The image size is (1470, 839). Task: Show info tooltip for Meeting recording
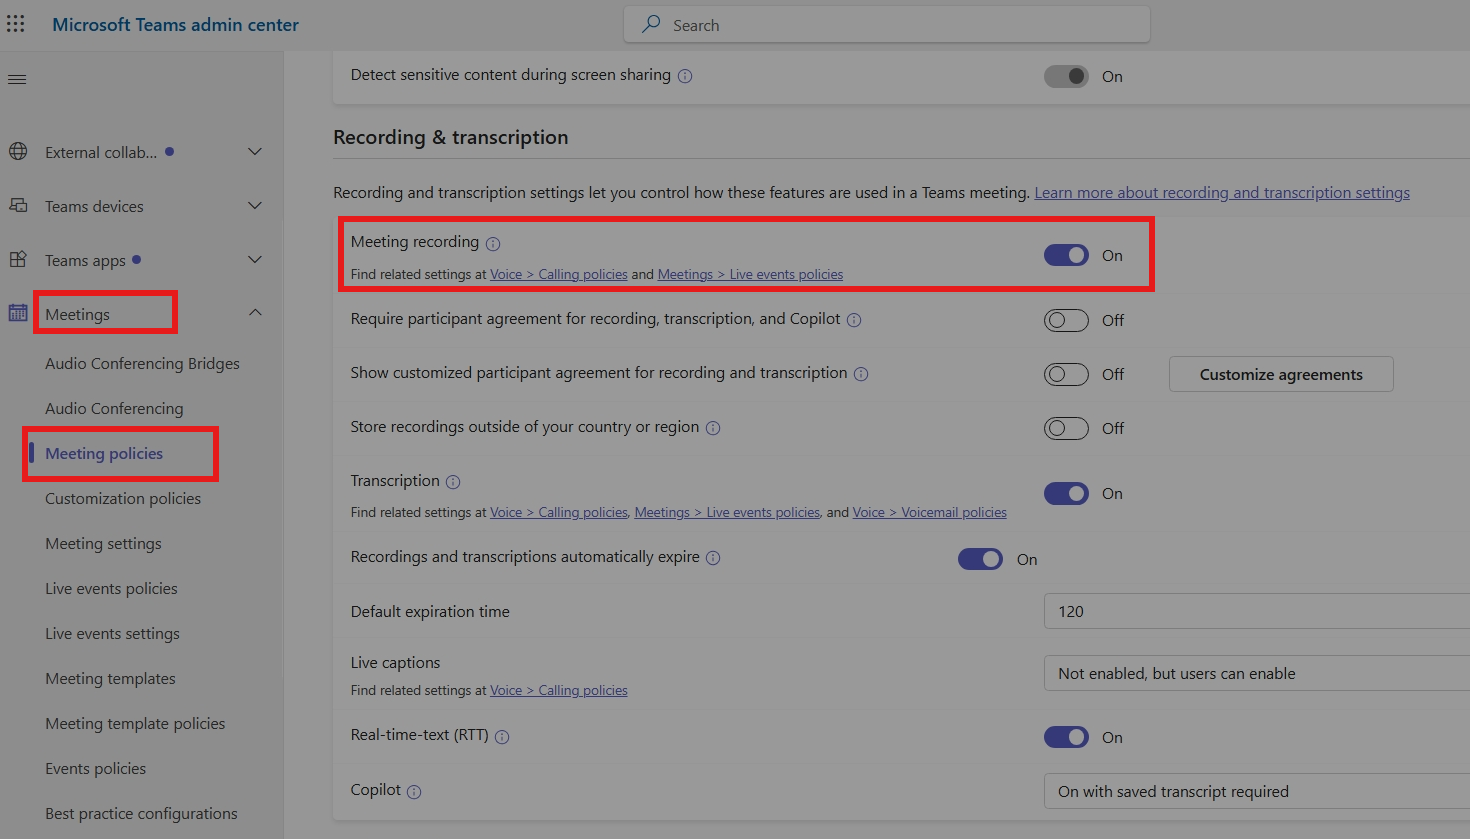click(493, 243)
